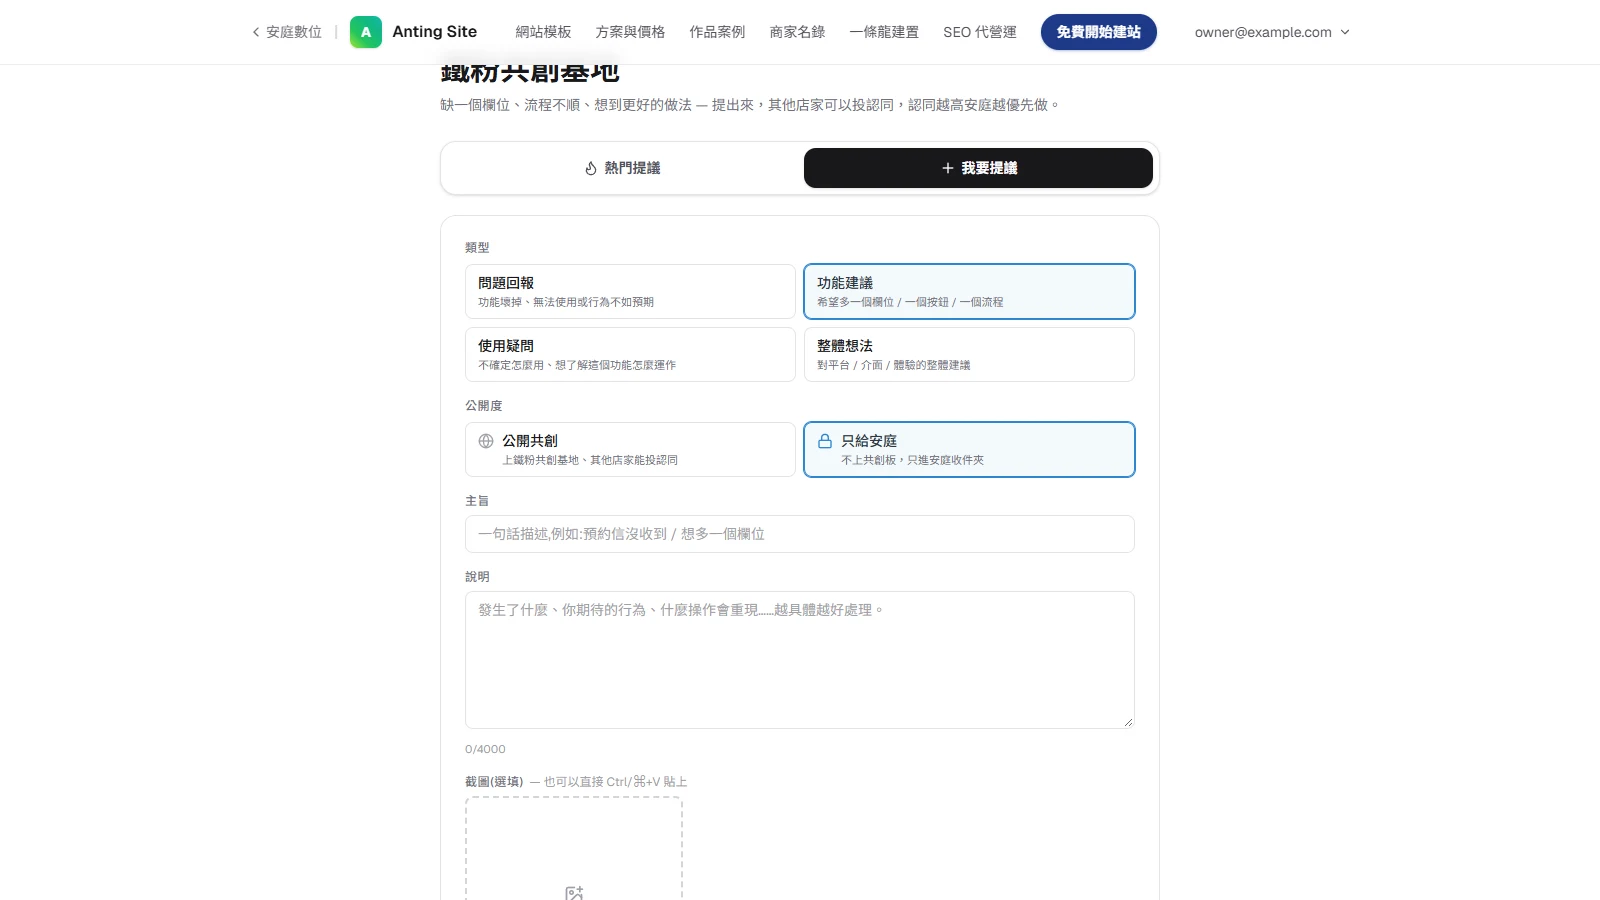Click the resize handle of description textarea
The image size is (1600, 900).
click(1128, 722)
